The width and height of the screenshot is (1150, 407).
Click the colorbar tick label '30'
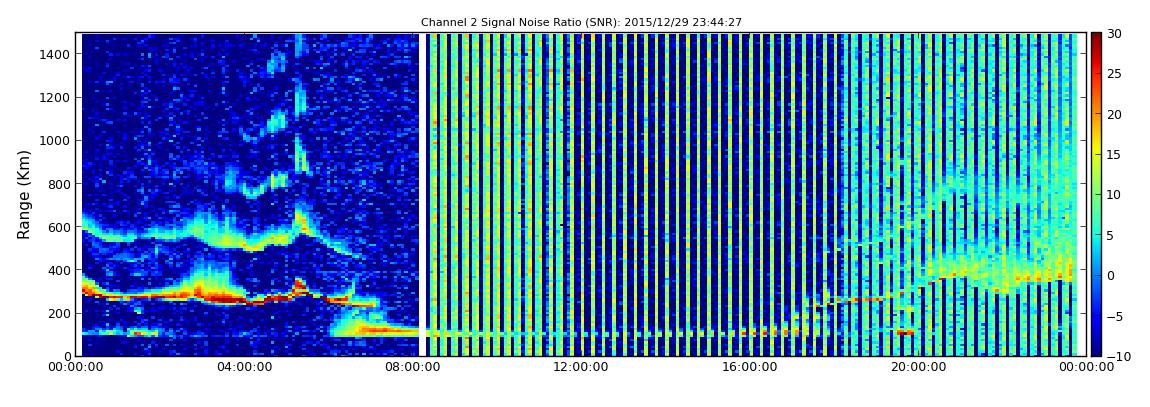click(1114, 34)
